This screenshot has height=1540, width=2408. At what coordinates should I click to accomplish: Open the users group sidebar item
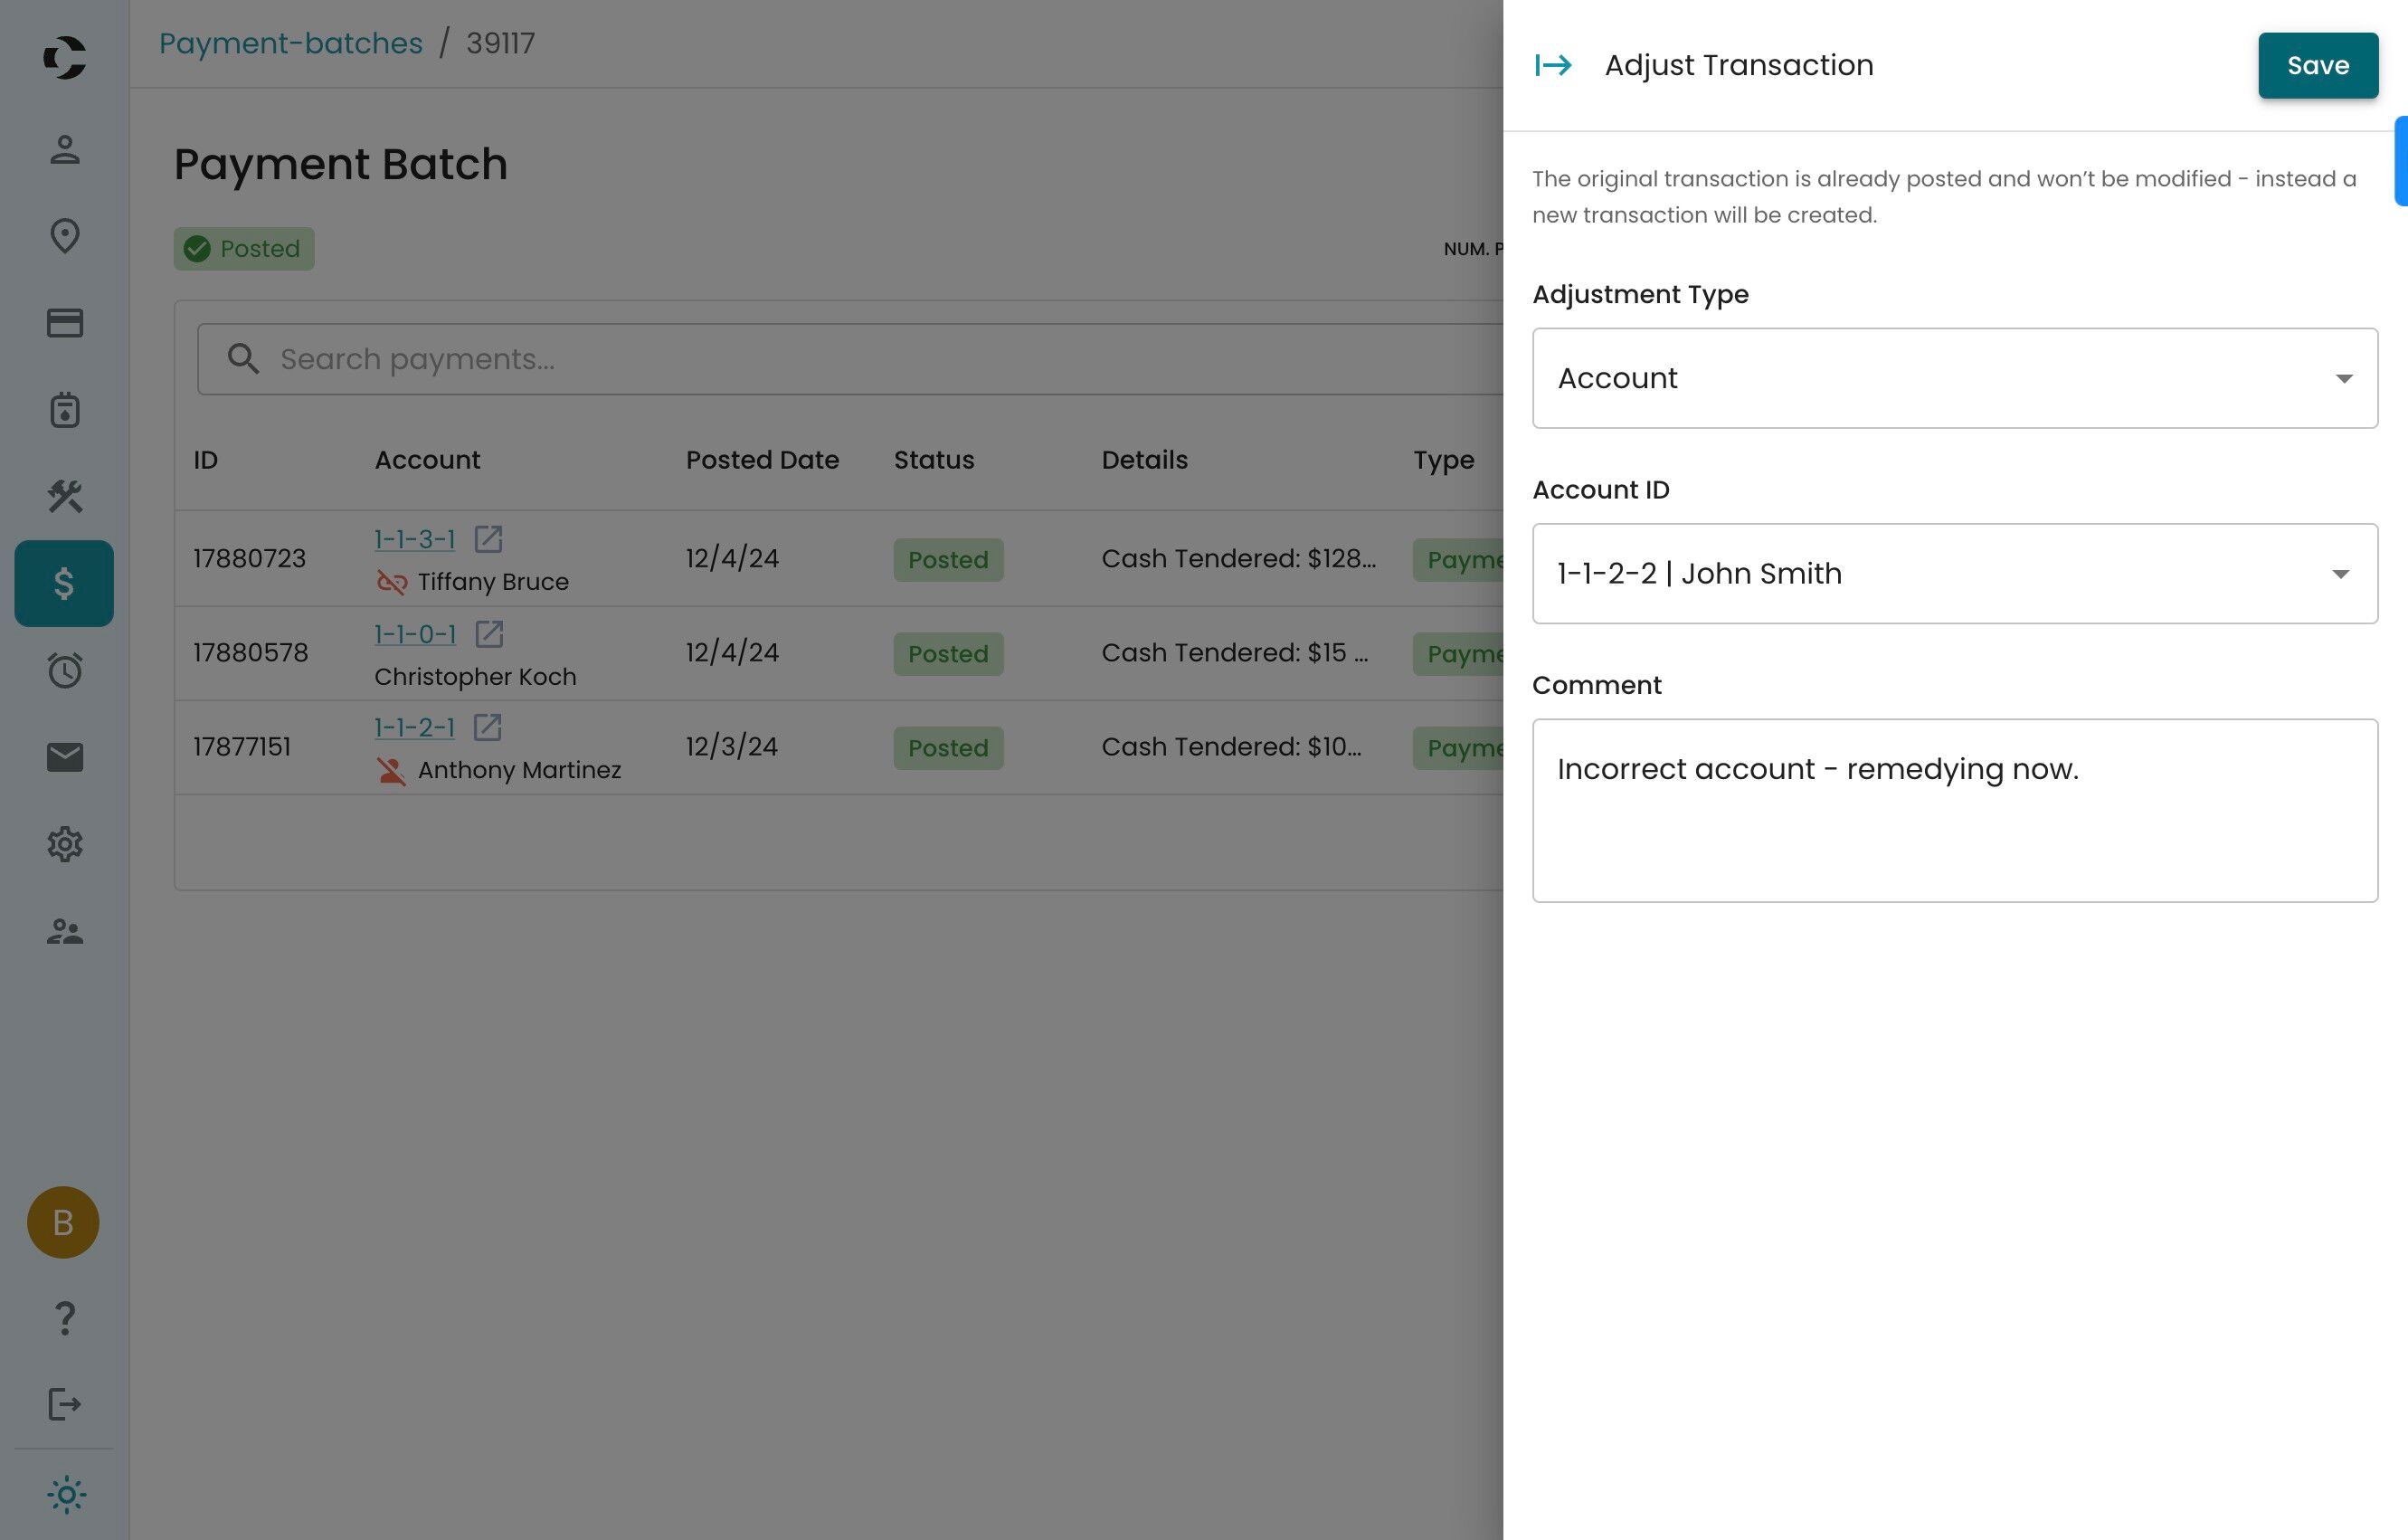(x=65, y=931)
